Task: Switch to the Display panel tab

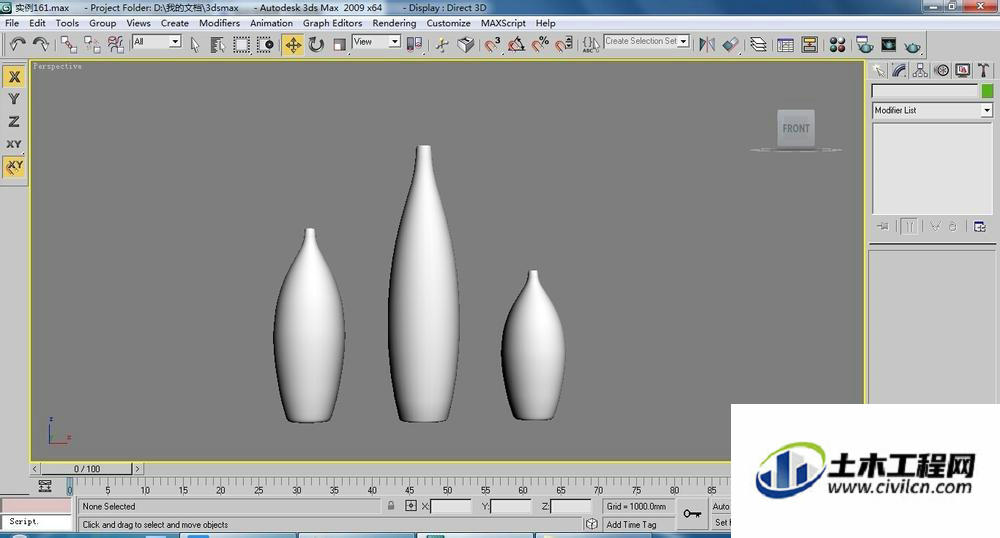Action: [963, 71]
